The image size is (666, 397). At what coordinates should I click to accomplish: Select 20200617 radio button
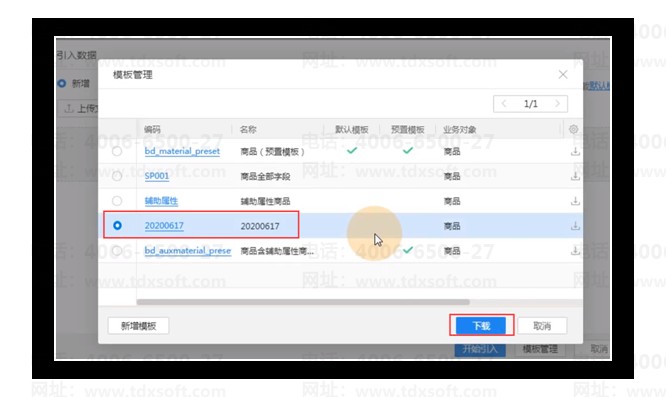tap(117, 225)
